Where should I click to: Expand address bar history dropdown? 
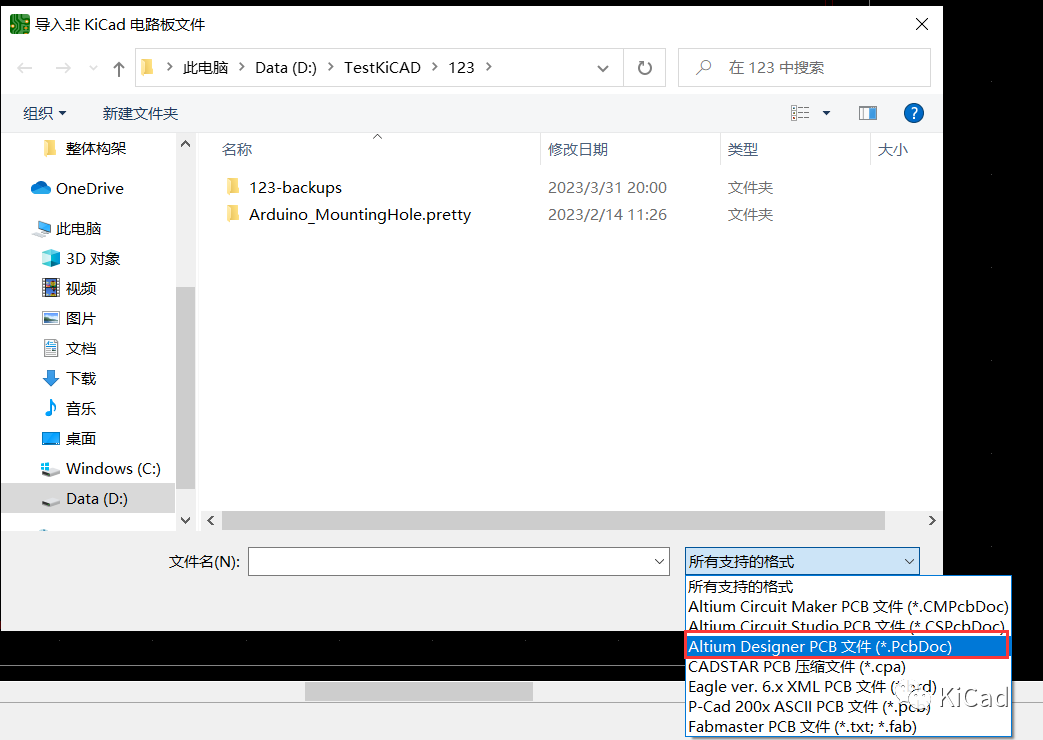tap(603, 68)
